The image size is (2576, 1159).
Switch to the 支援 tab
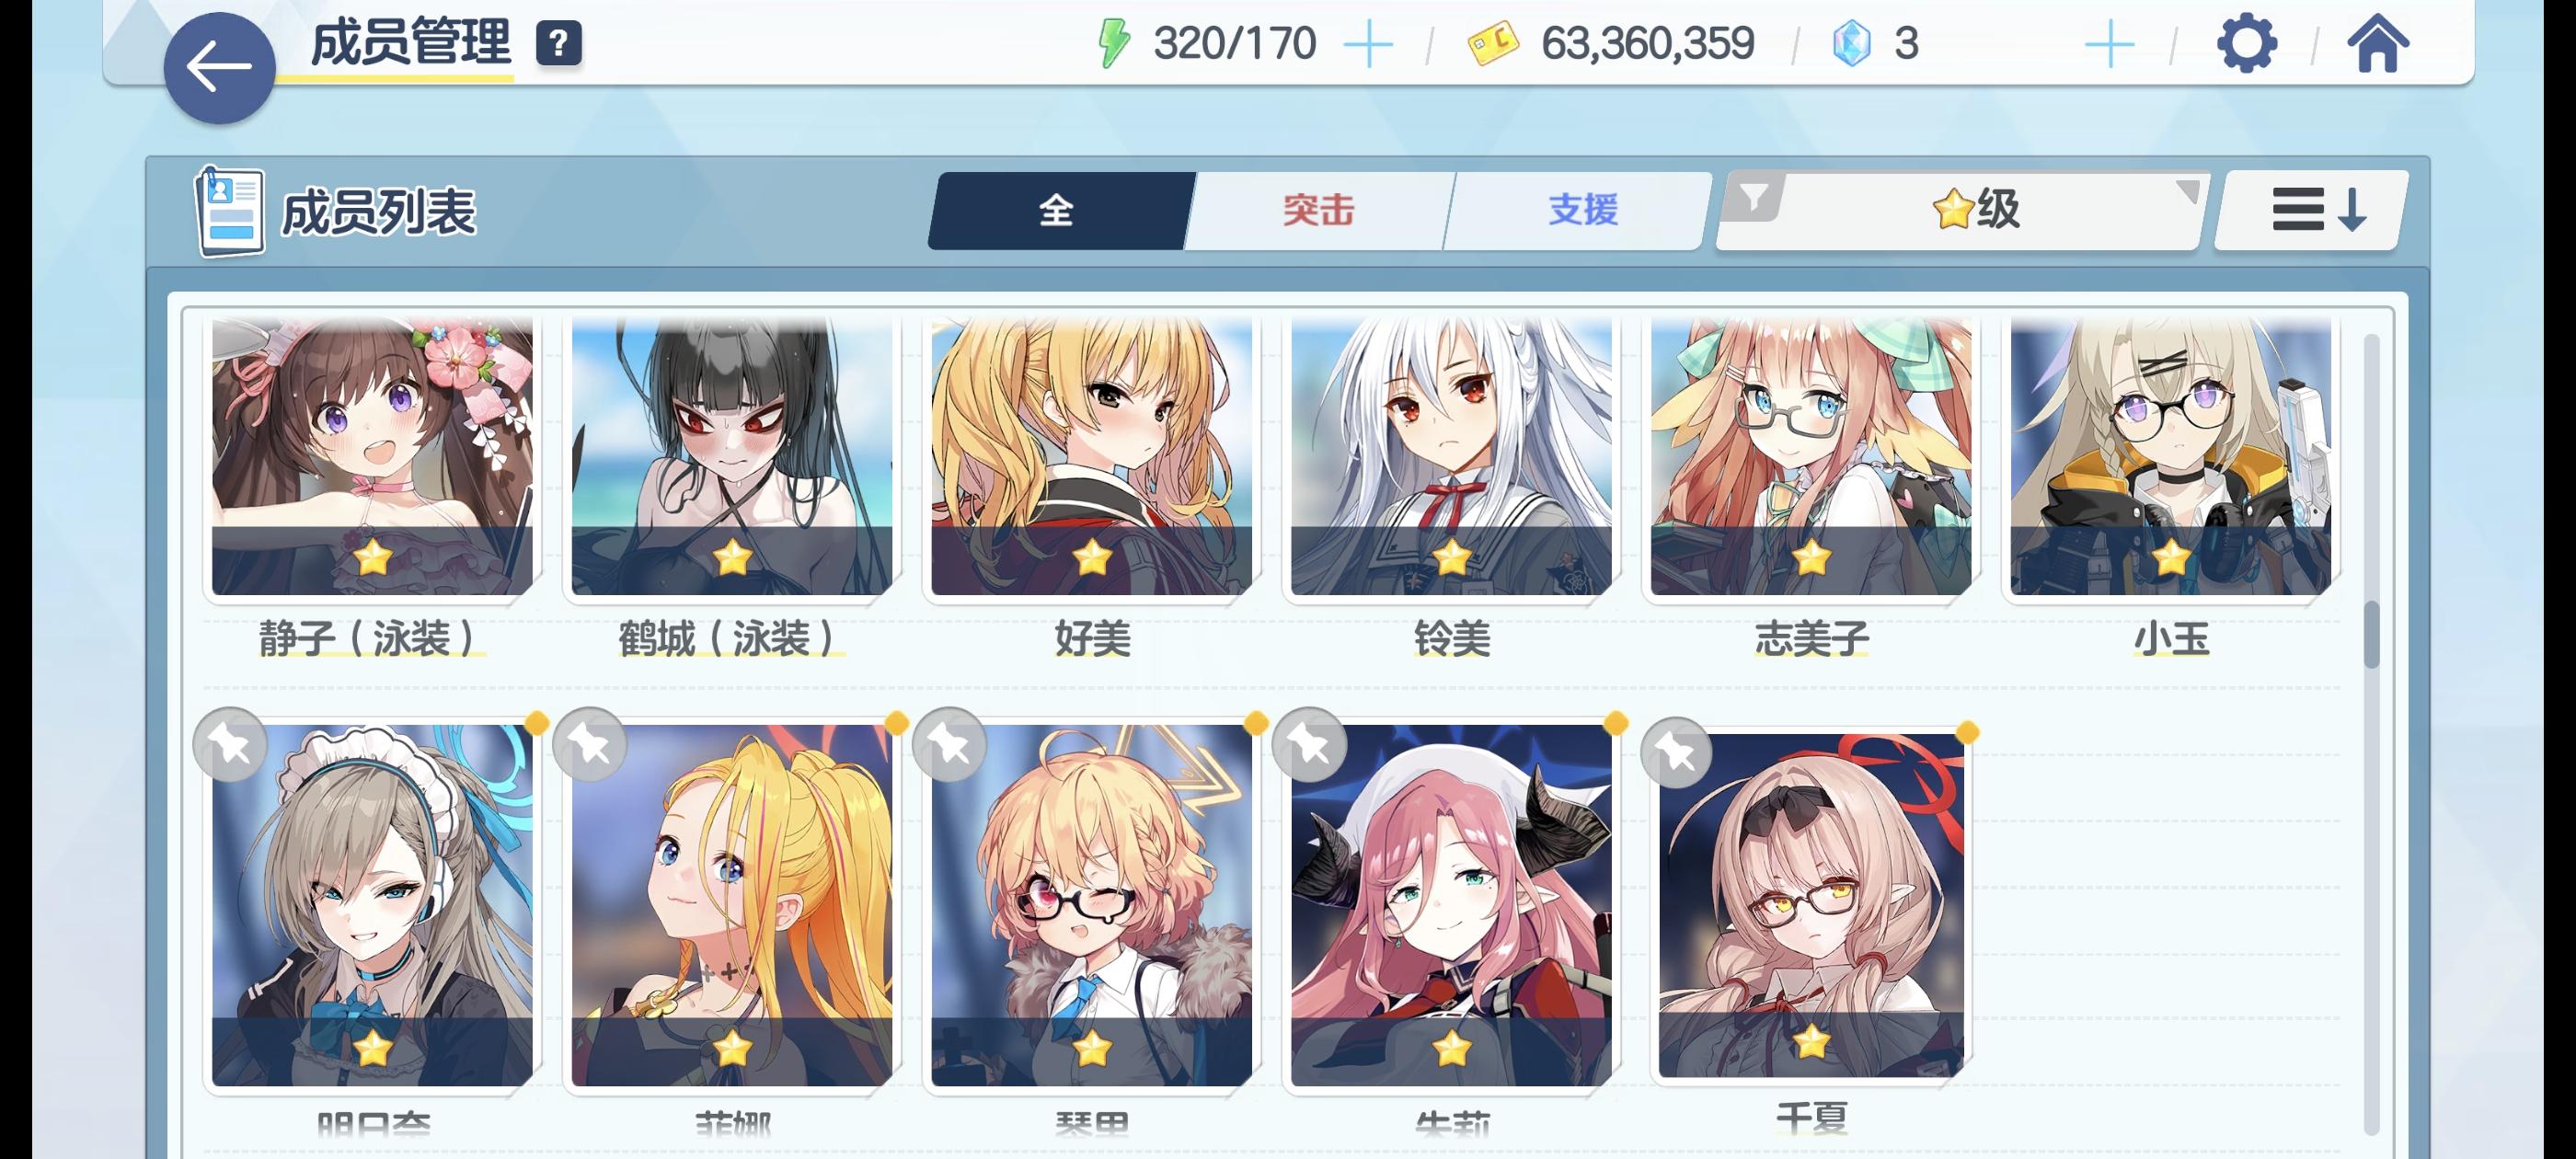point(1582,210)
